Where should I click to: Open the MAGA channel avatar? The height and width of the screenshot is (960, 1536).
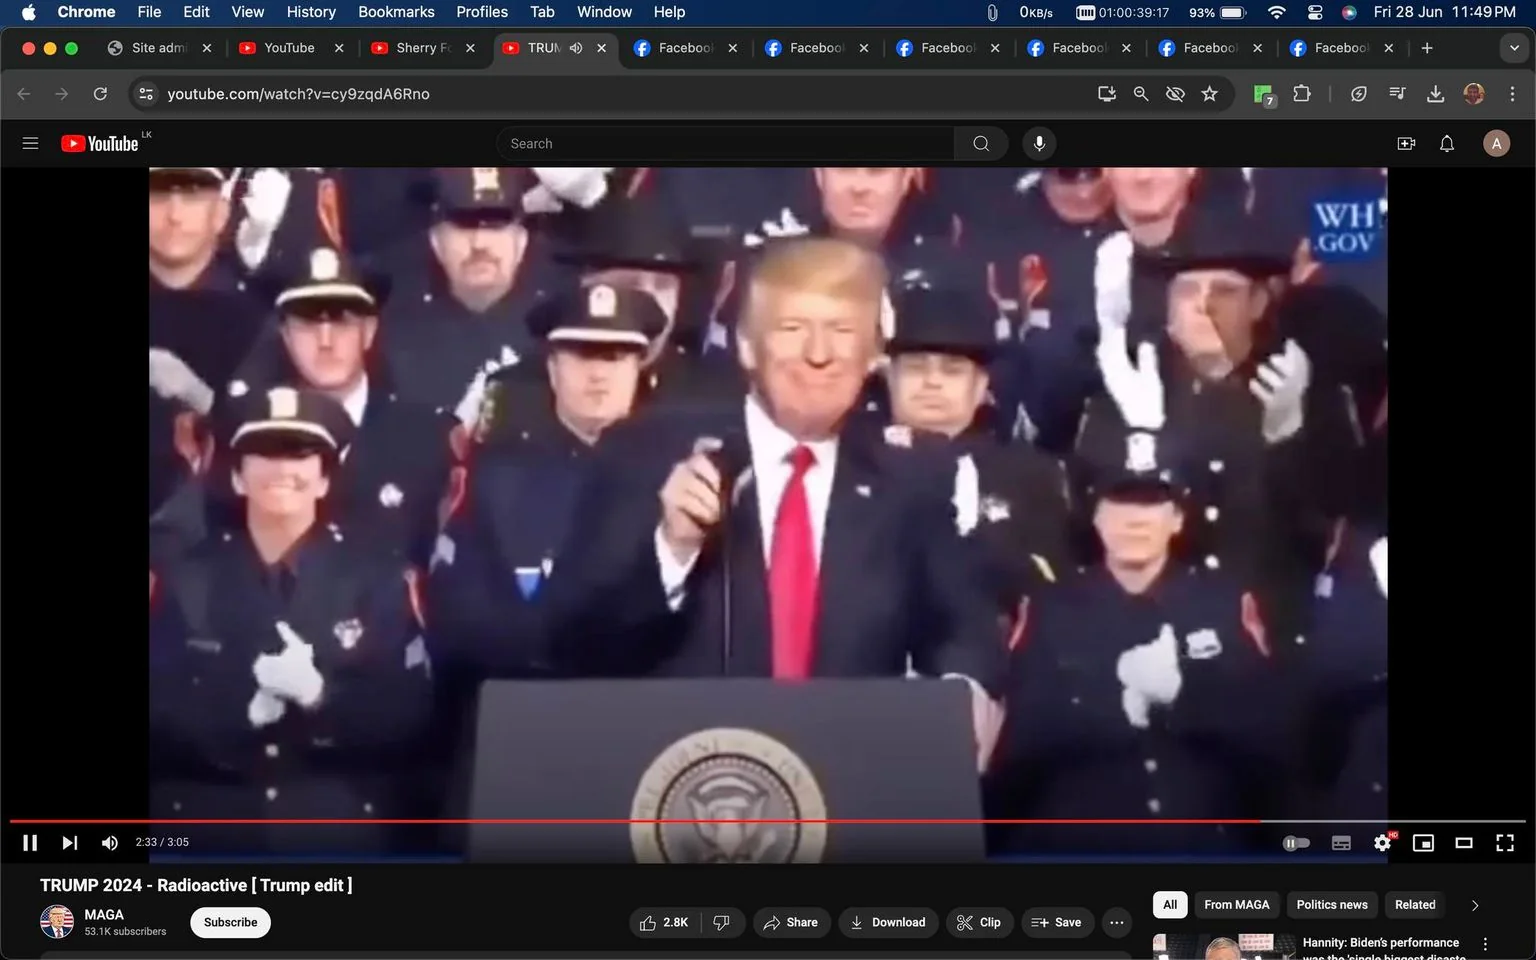coord(57,922)
